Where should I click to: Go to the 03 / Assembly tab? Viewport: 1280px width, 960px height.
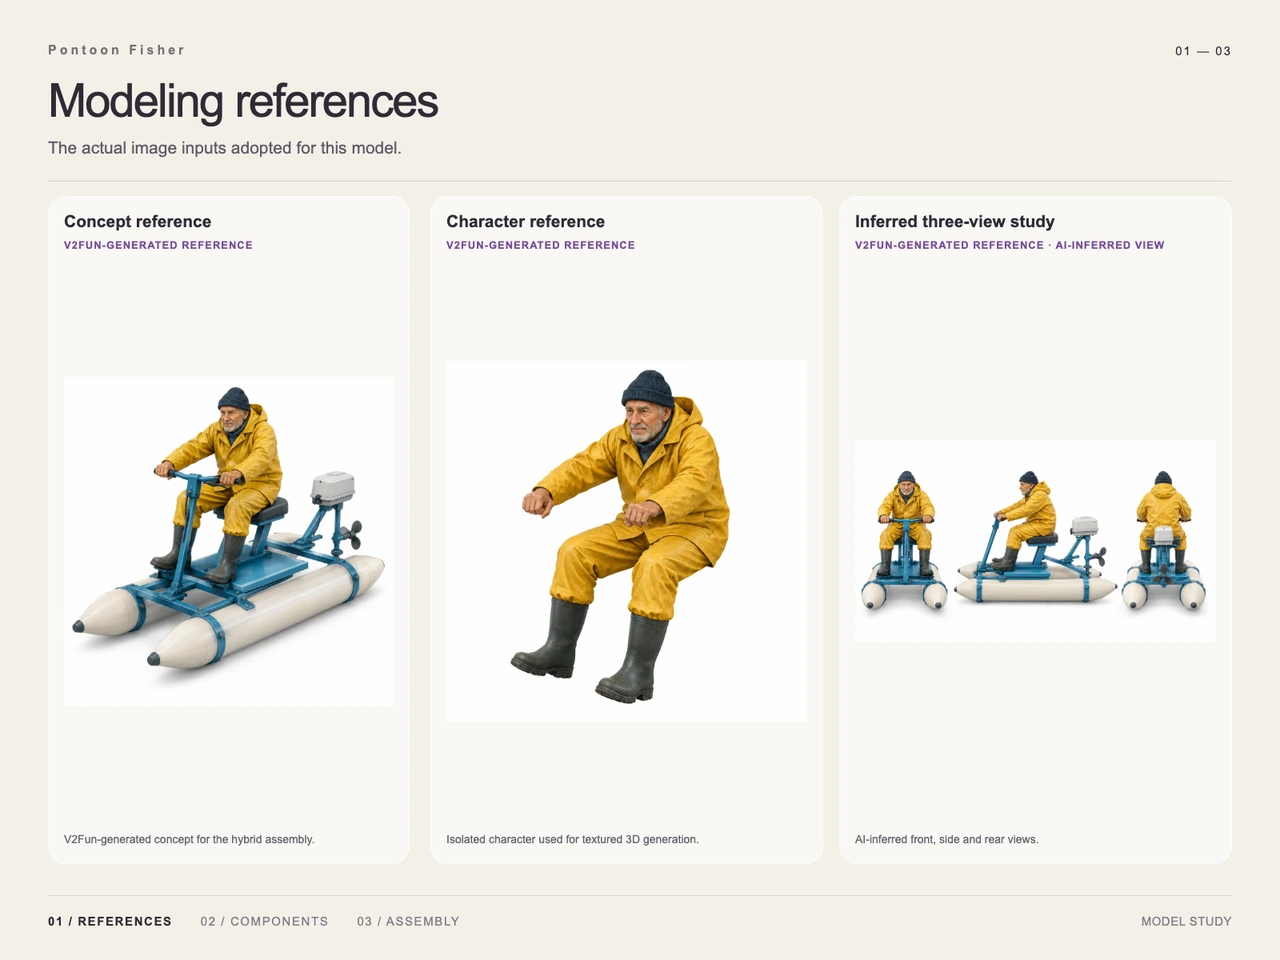click(x=408, y=921)
